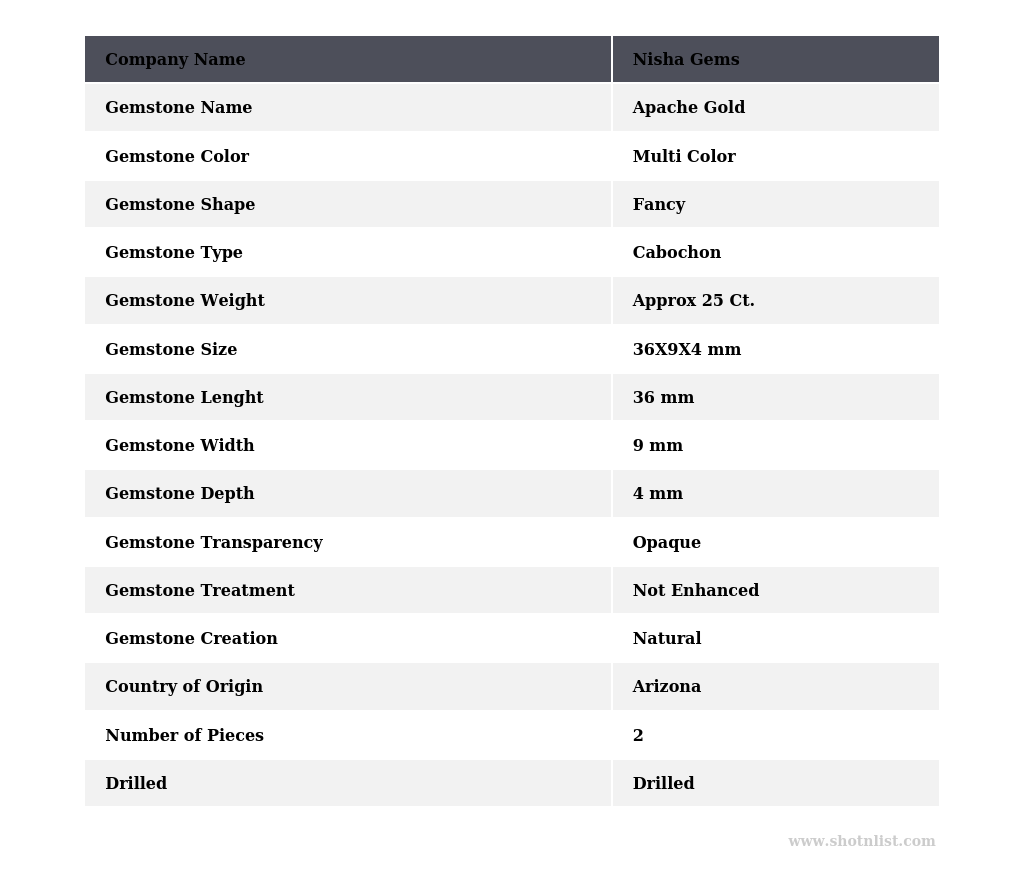Click the Gemstone Type label
This screenshot has width=1024, height=882.
(x=174, y=253)
